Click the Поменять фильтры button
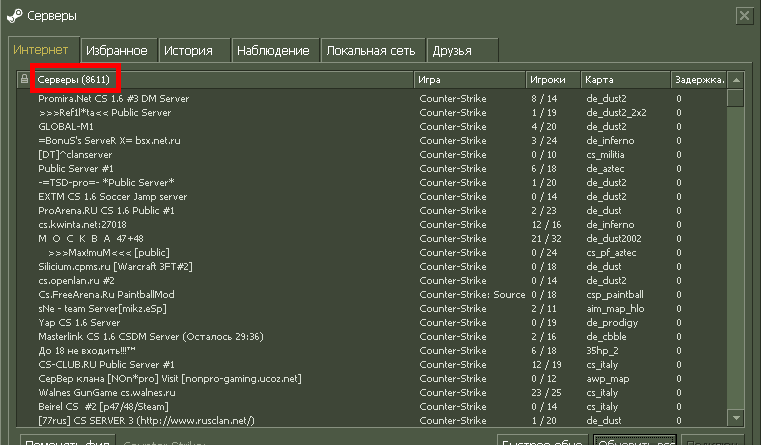Screen dimensions: 761x445 tap(68, 441)
